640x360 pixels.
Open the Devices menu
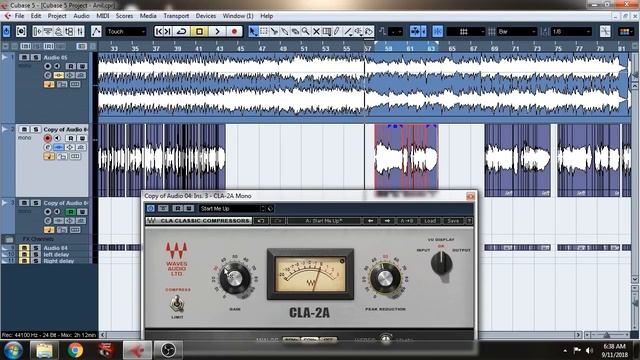click(205, 16)
